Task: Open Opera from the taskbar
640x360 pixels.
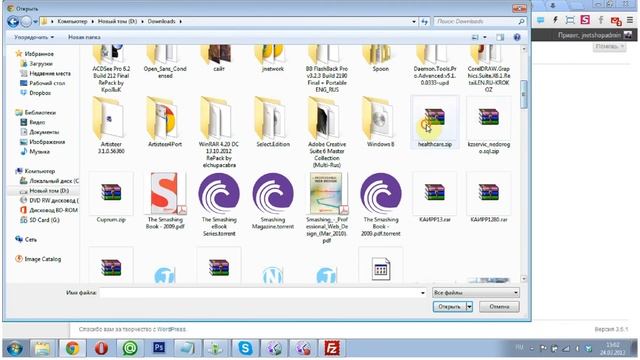Action: (101, 349)
